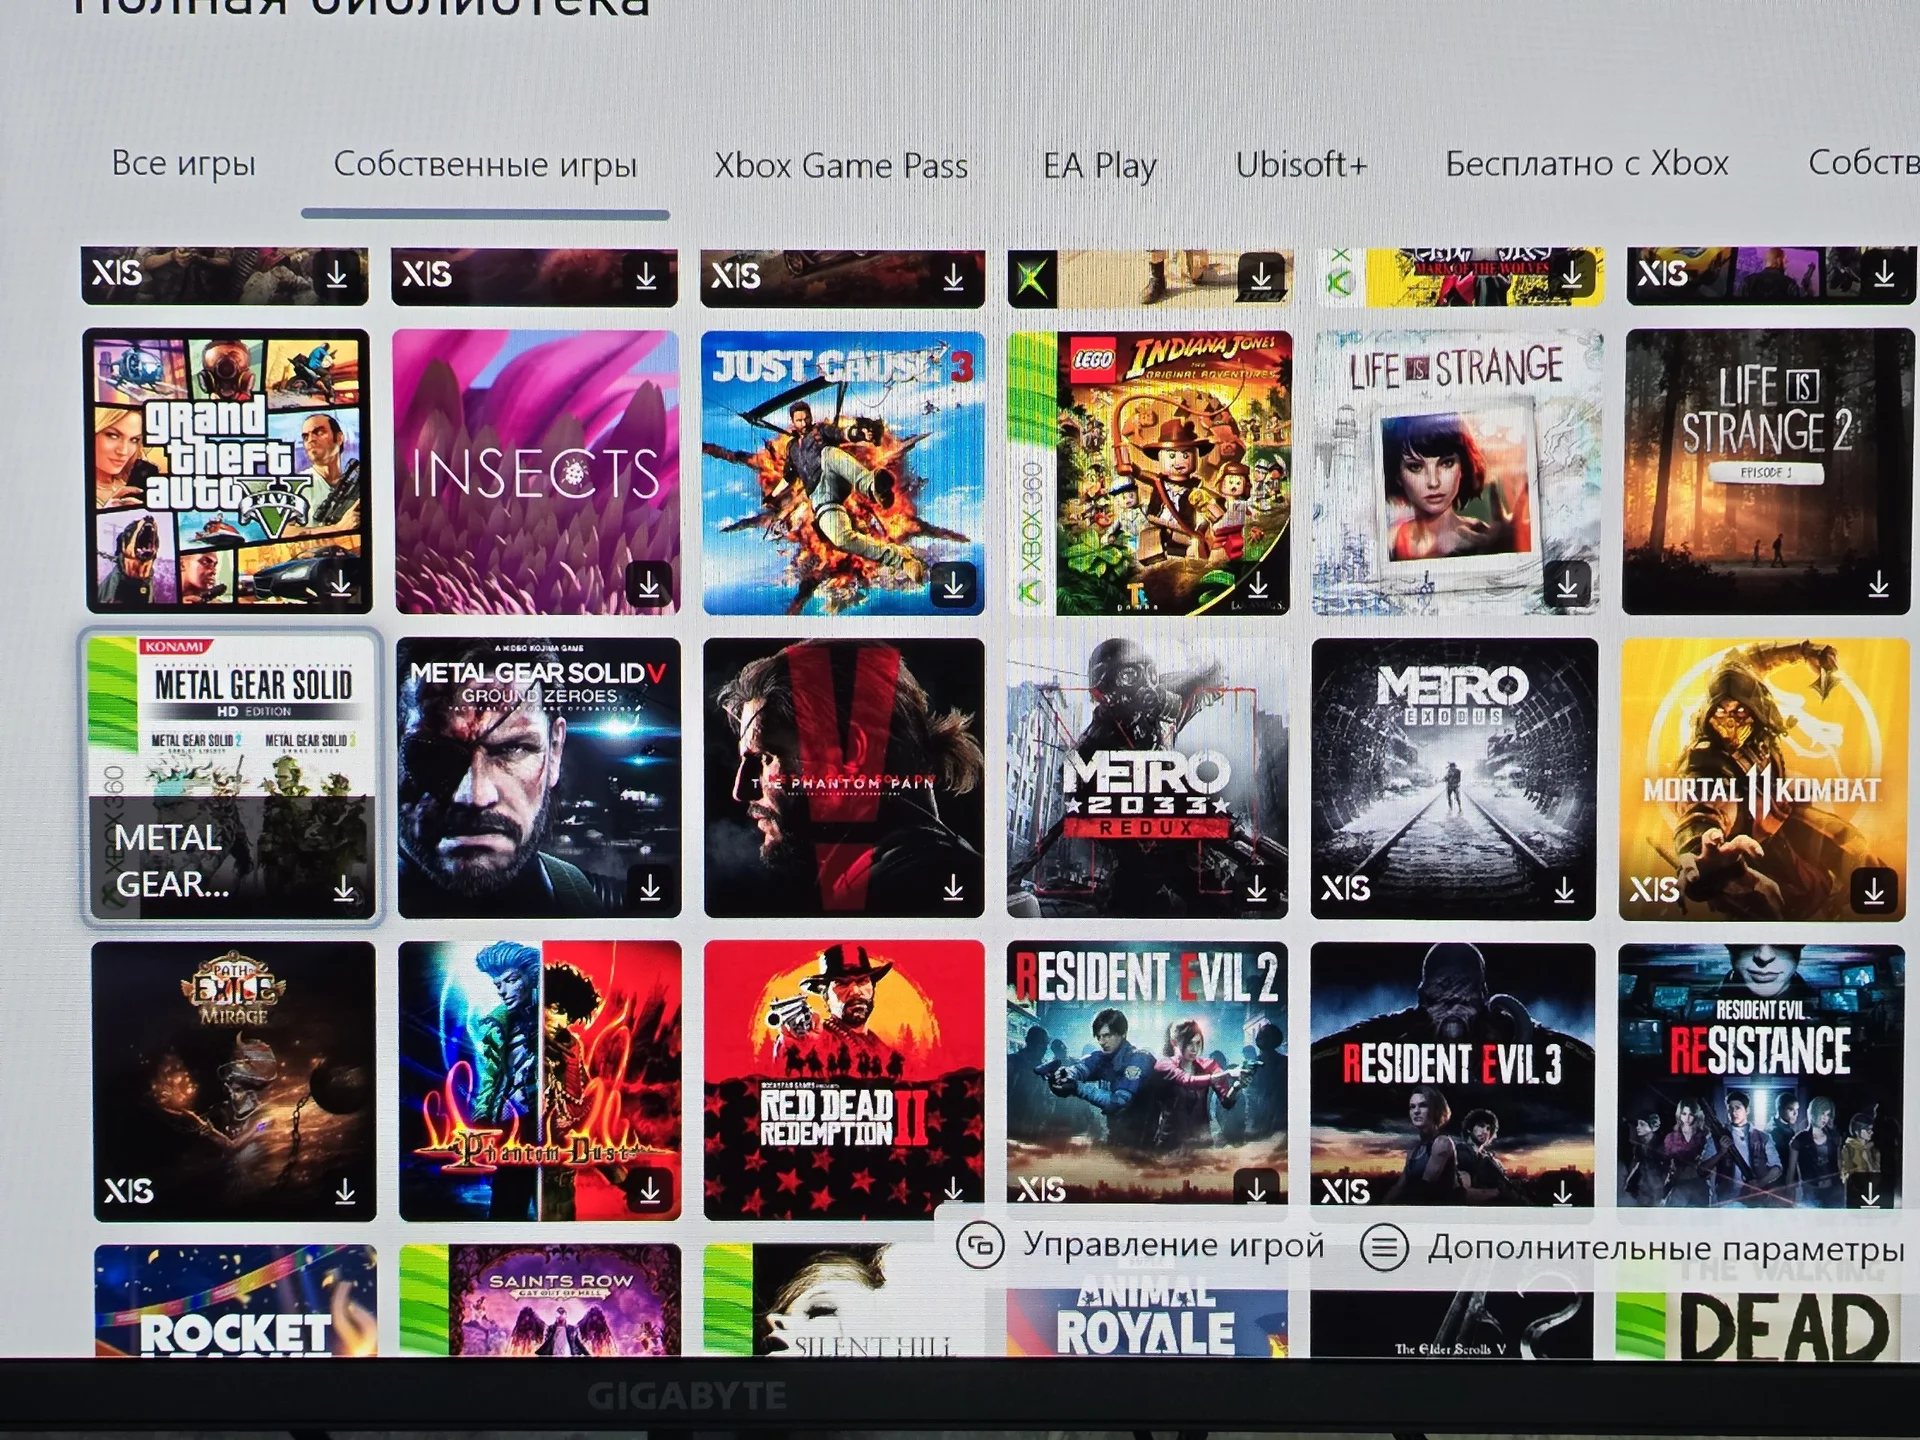This screenshot has height=1440, width=1920.
Task: Click download icon on Red Dead Redemption II
Action: [x=954, y=1188]
